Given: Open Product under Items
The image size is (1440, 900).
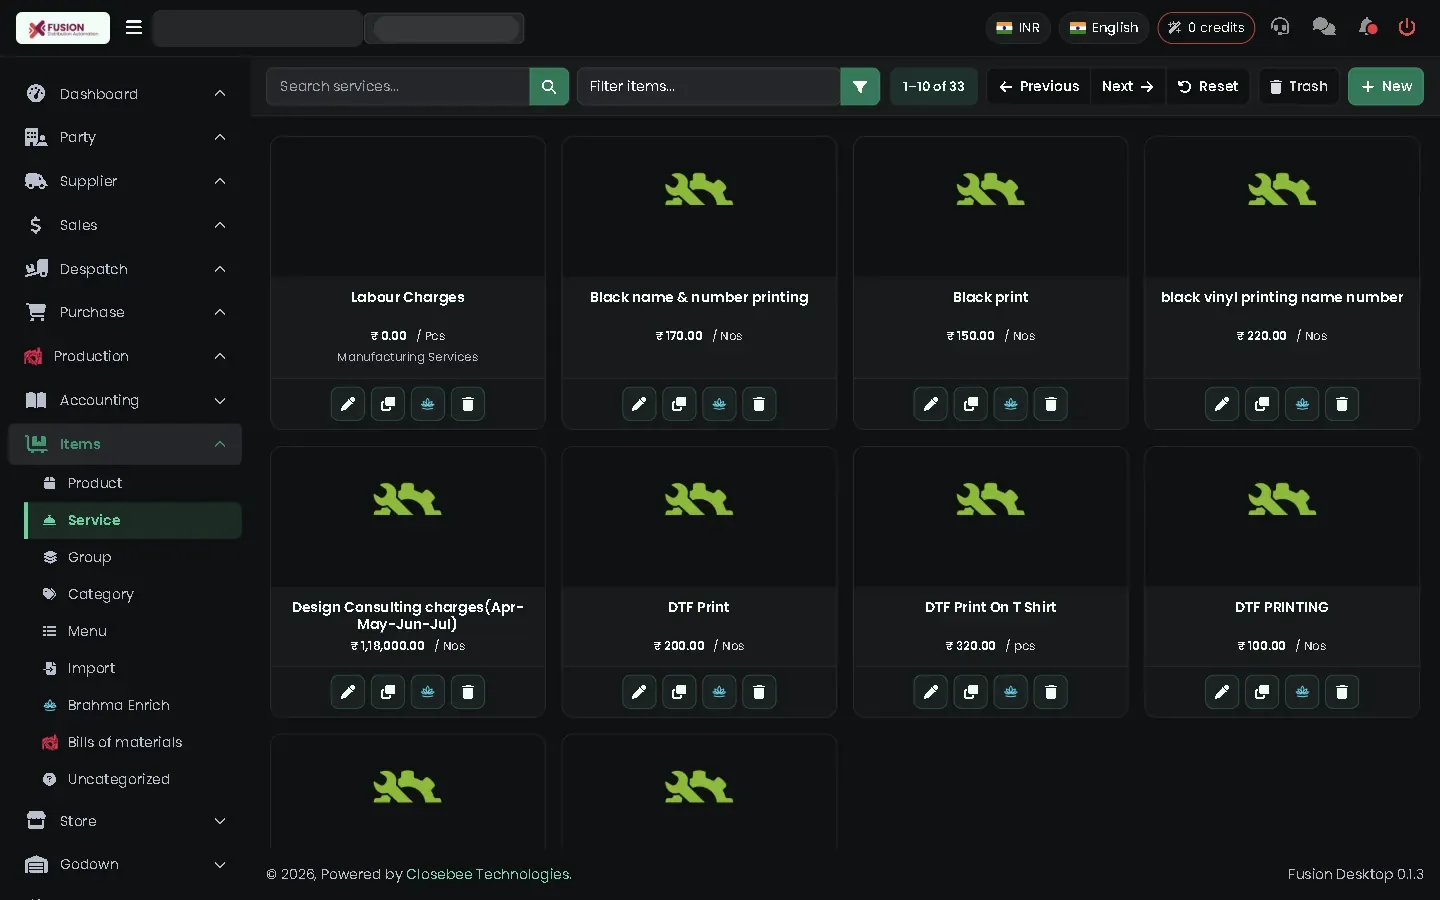Looking at the screenshot, I should pos(133,483).
